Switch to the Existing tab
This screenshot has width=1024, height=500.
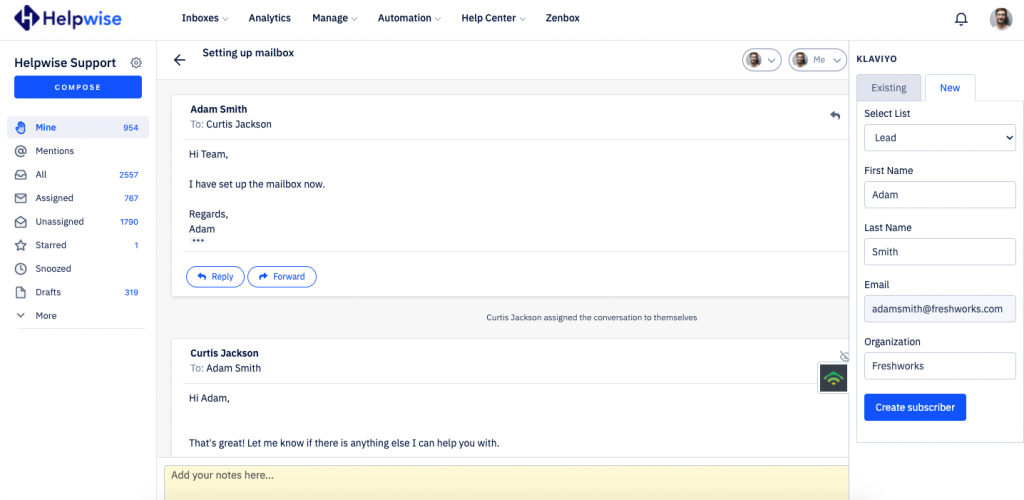(888, 88)
